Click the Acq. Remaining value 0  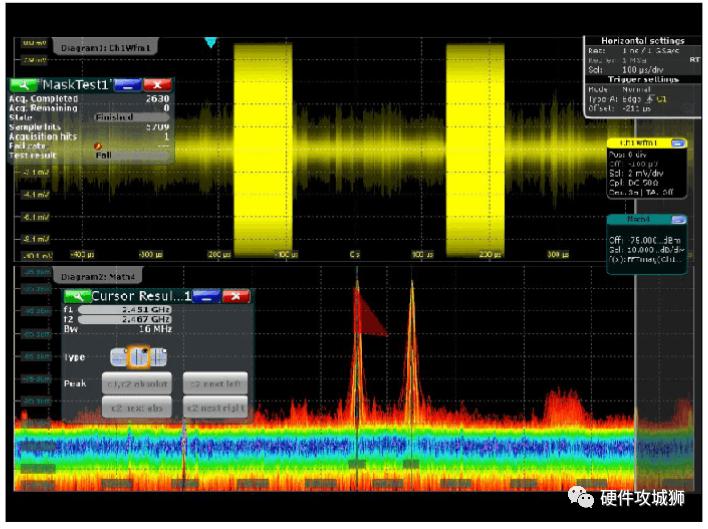click(166, 108)
